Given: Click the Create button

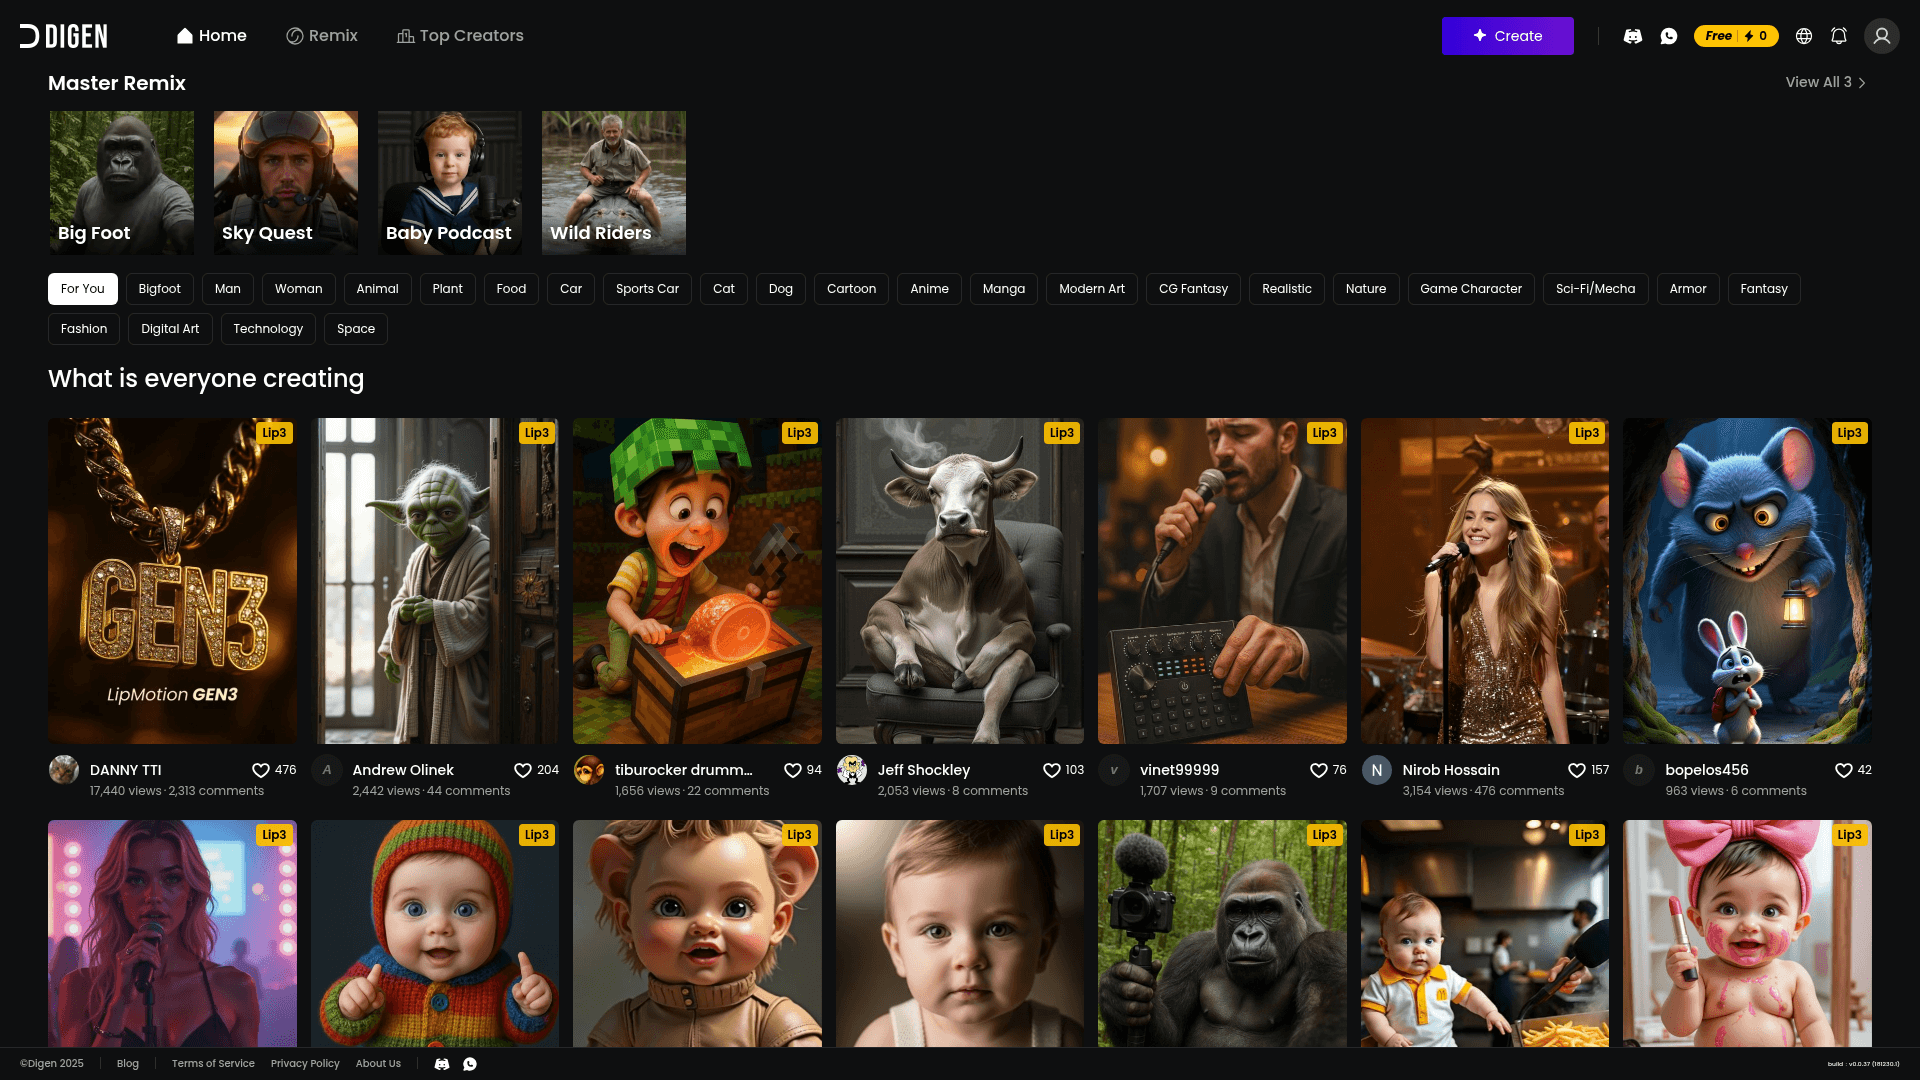Looking at the screenshot, I should click(x=1507, y=36).
